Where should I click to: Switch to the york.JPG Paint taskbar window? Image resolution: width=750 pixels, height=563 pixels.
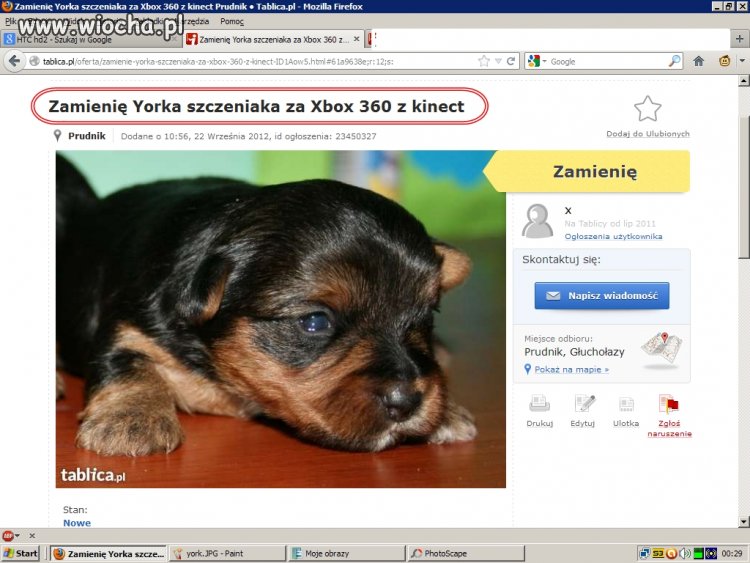coord(227,553)
